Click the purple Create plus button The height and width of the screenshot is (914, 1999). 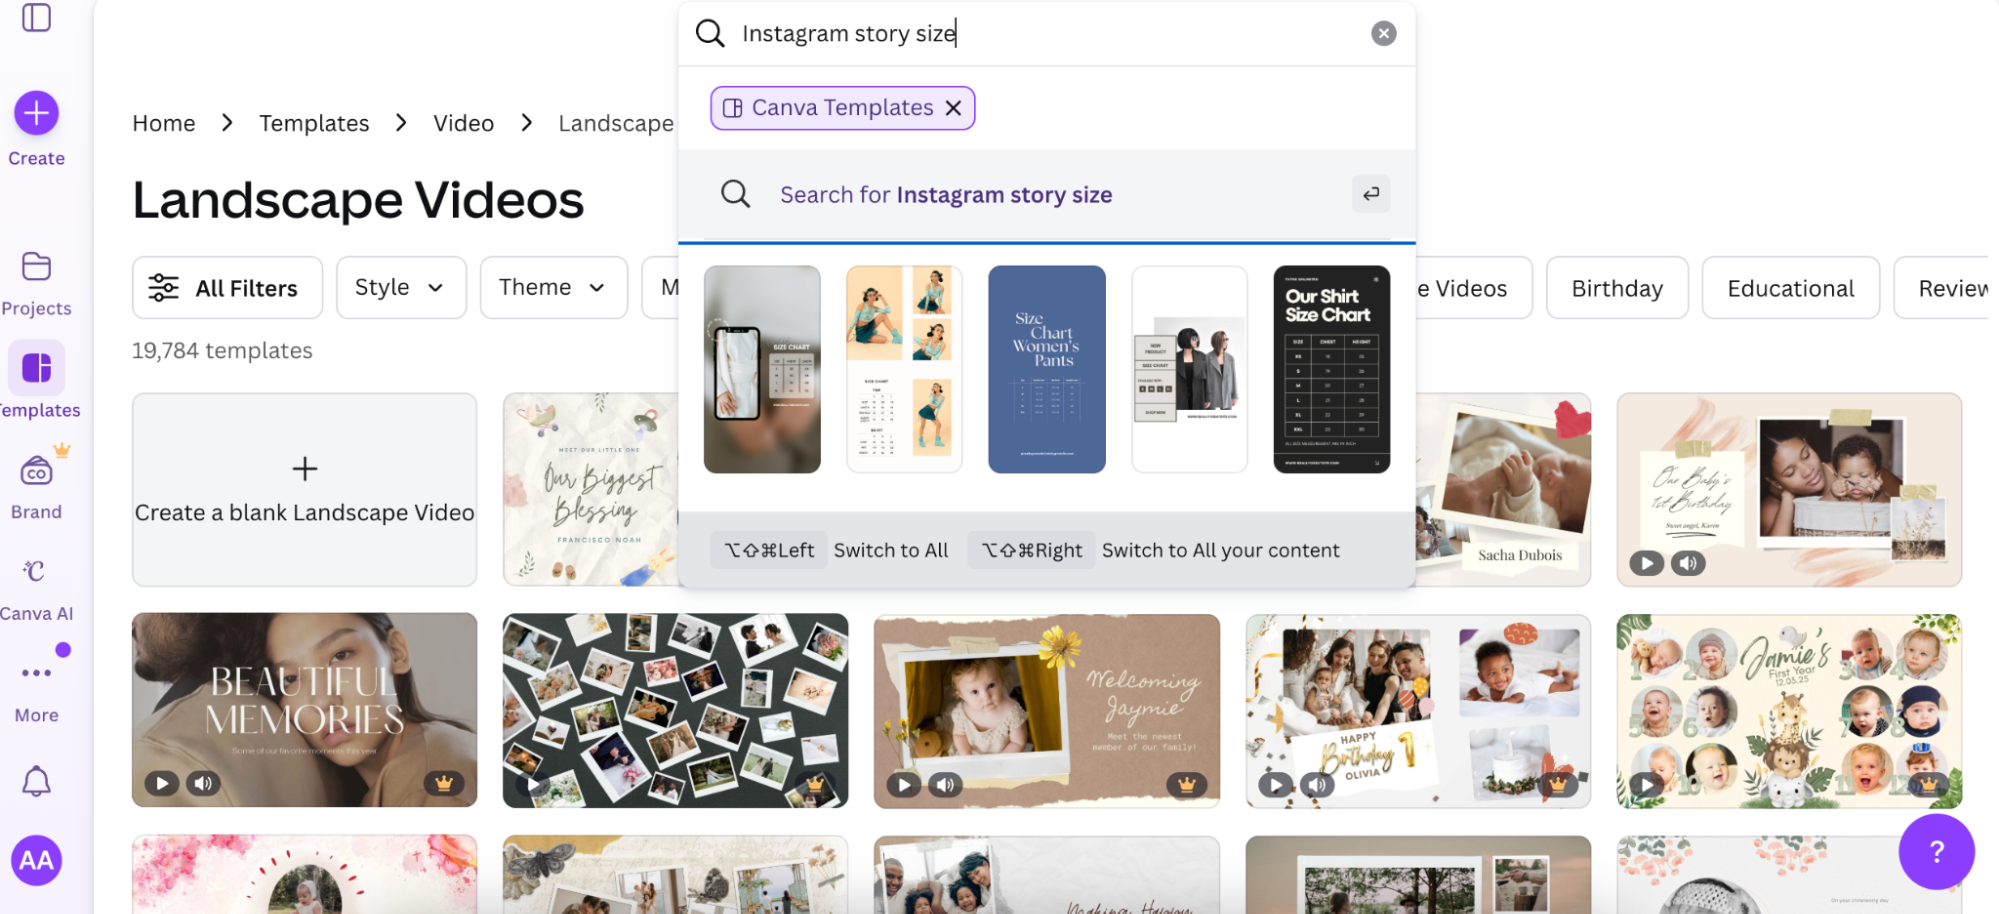[36, 113]
